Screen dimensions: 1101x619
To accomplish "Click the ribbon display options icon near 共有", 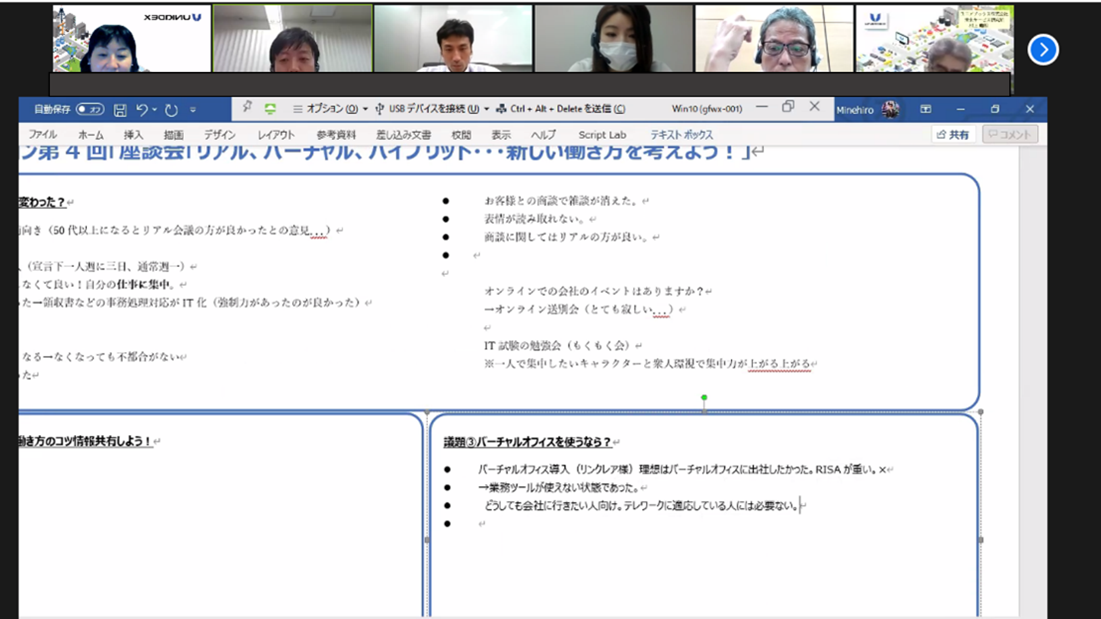I will pos(925,109).
